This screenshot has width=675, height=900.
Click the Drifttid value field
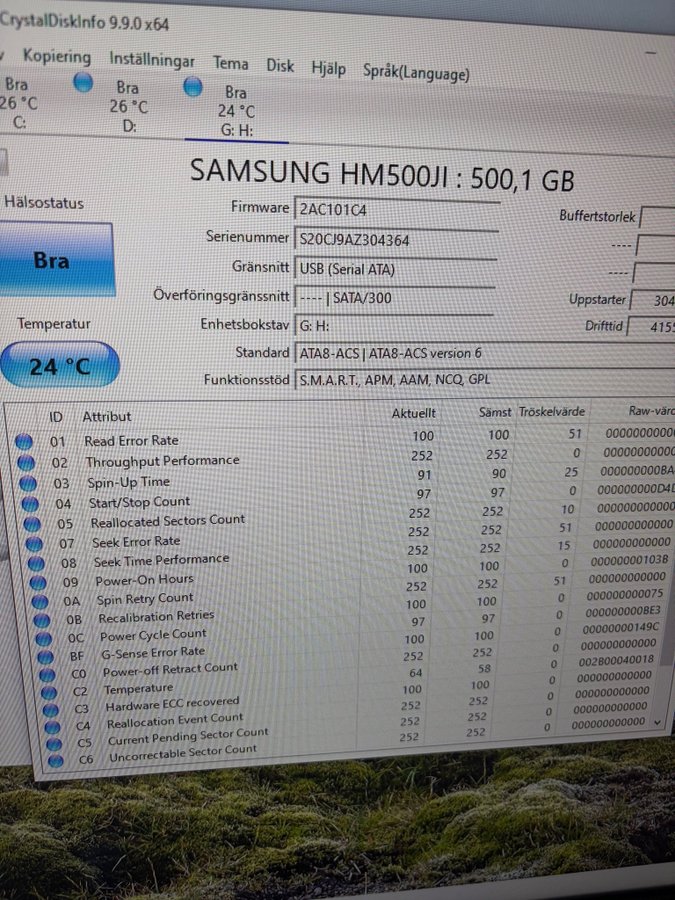point(651,326)
